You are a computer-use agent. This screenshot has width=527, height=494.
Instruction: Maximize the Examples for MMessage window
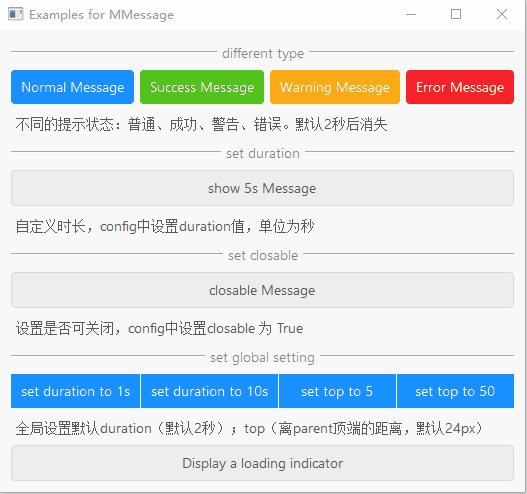point(456,14)
